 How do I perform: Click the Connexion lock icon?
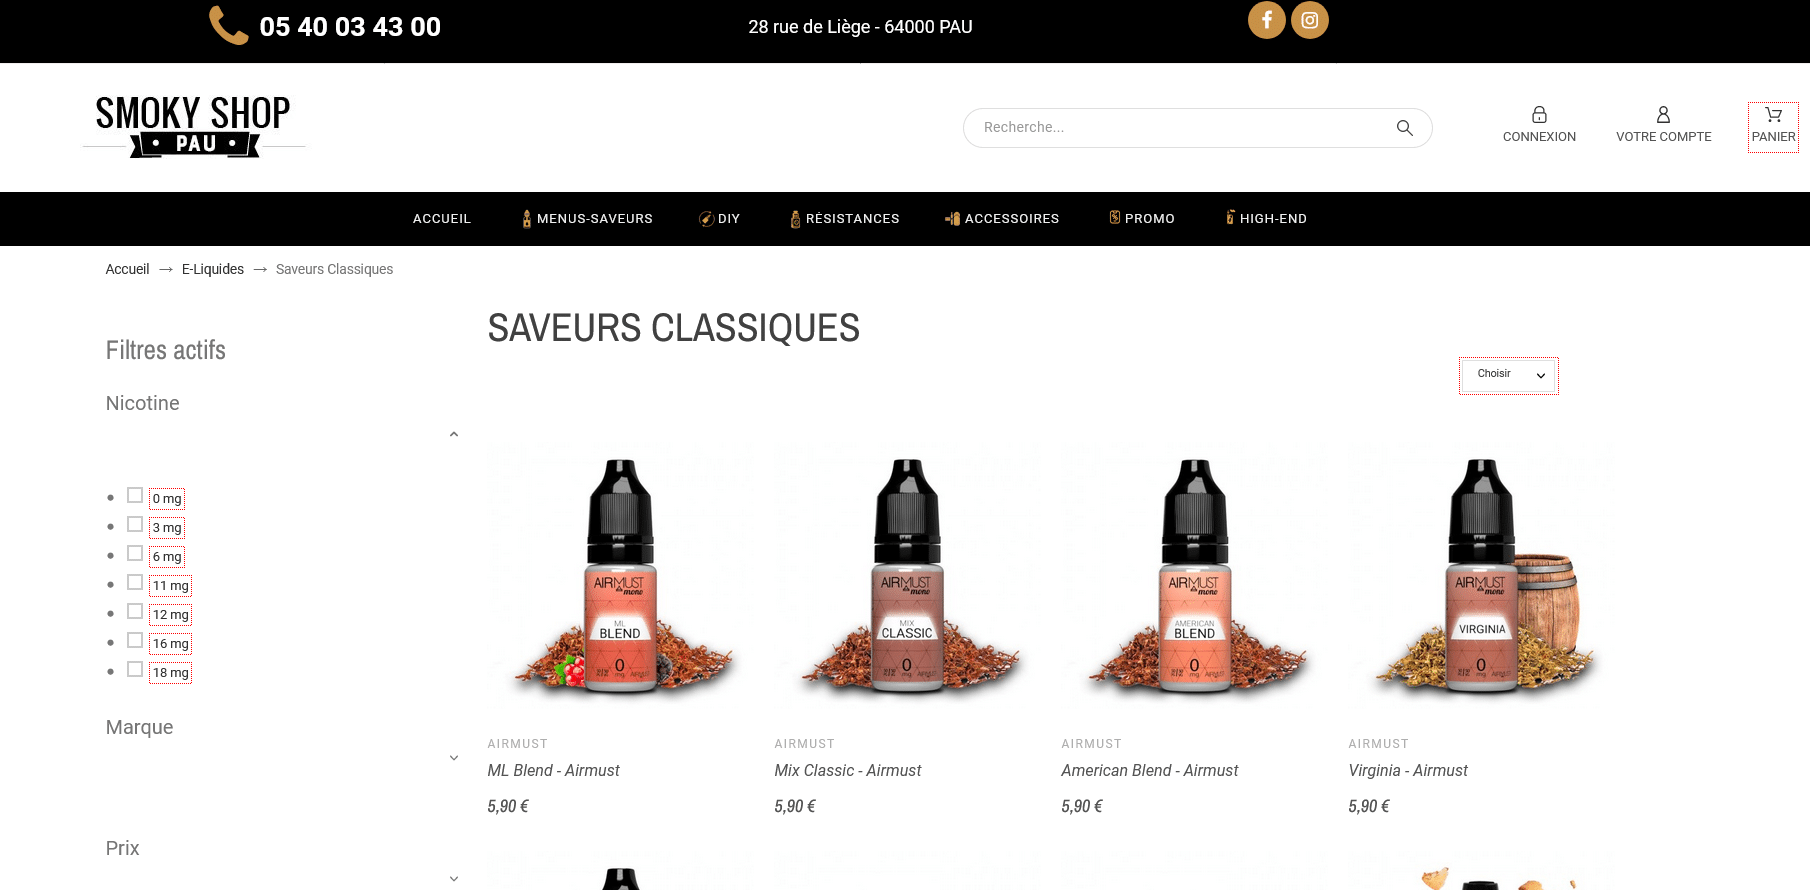tap(1539, 115)
